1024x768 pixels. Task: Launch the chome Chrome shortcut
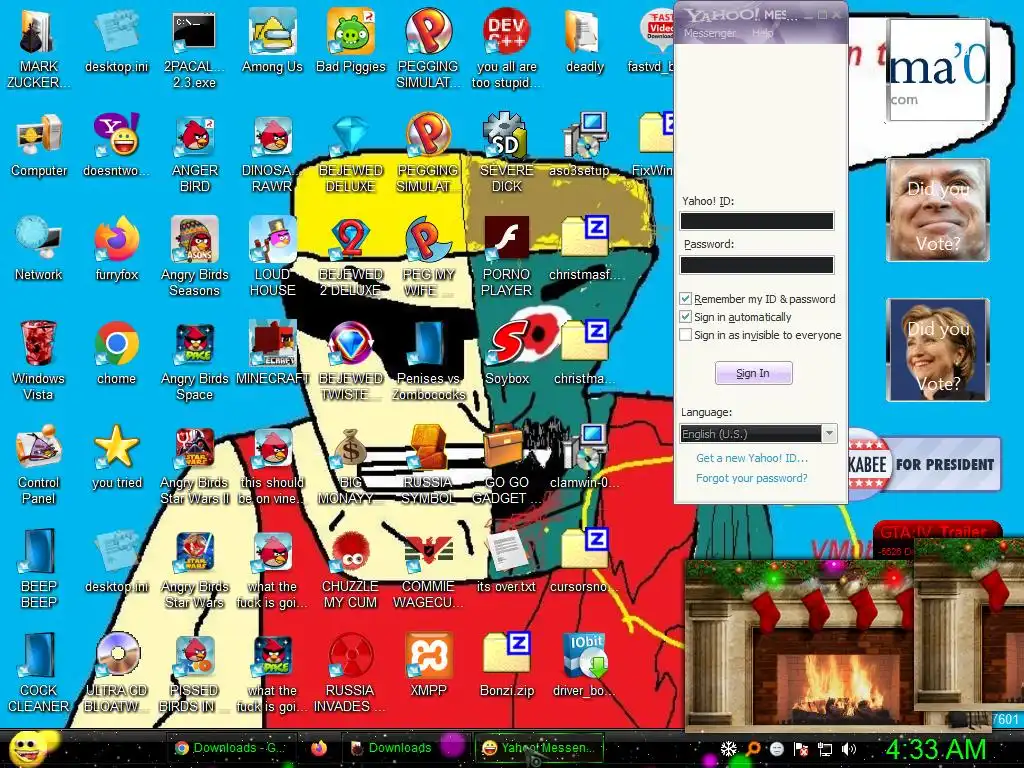click(117, 351)
